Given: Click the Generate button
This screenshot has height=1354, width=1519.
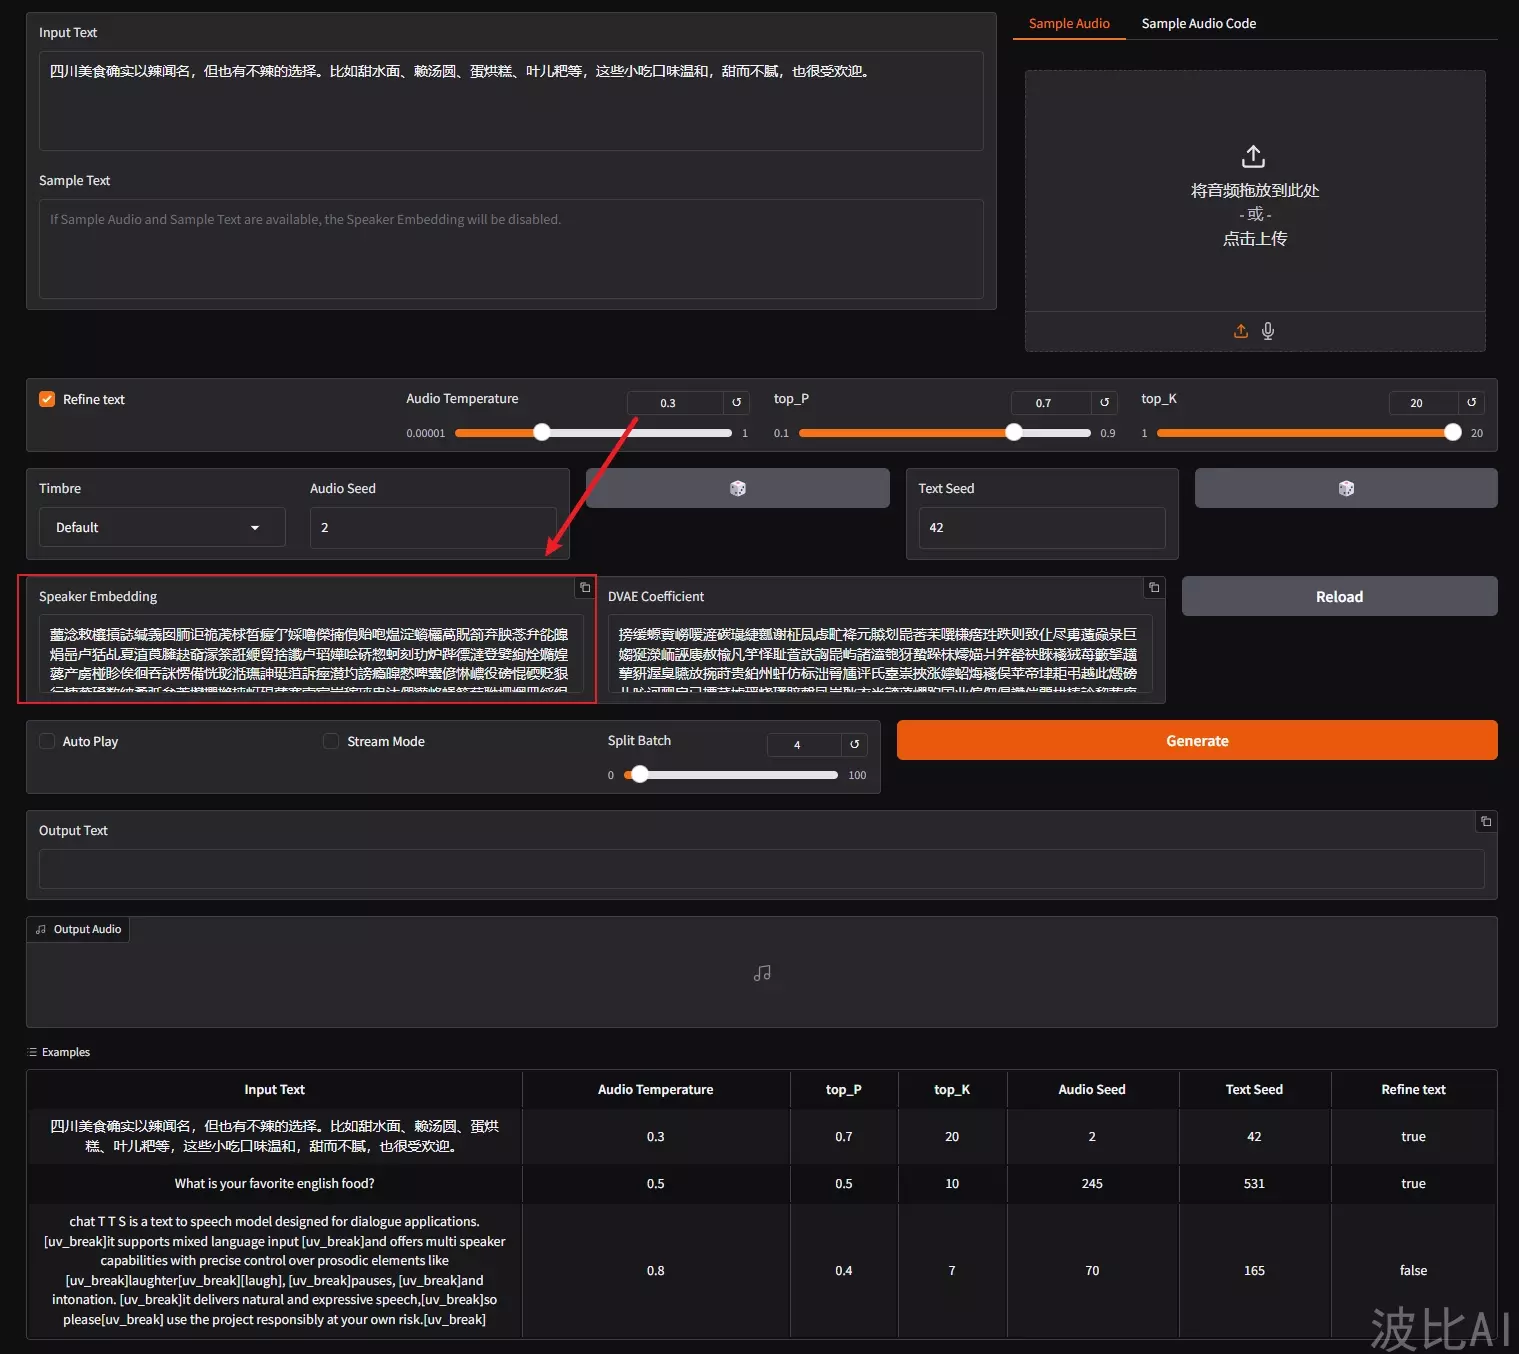Looking at the screenshot, I should coord(1197,741).
